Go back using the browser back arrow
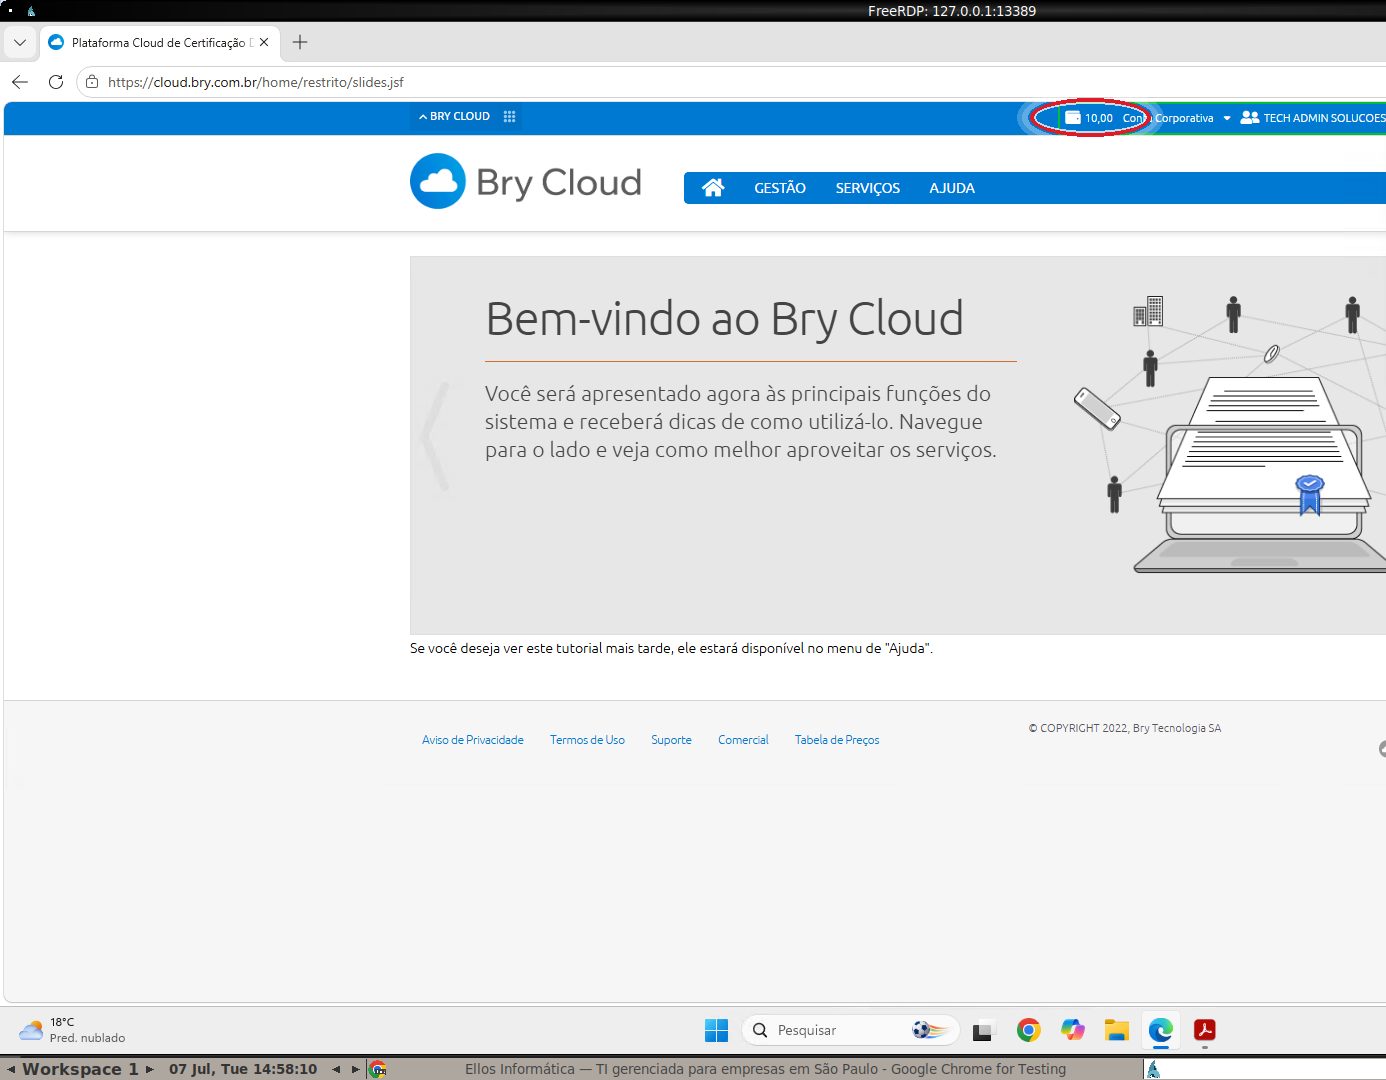 point(20,82)
